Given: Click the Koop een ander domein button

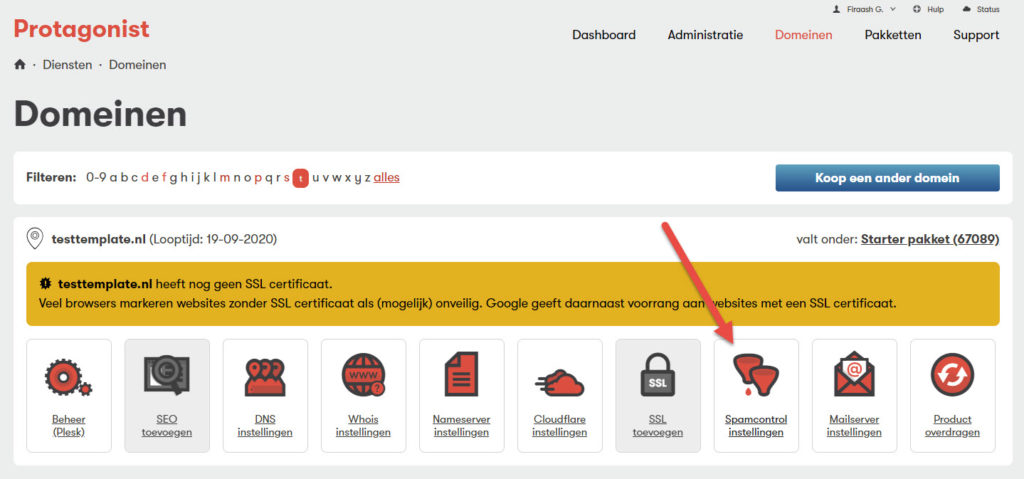Looking at the screenshot, I should pos(888,178).
